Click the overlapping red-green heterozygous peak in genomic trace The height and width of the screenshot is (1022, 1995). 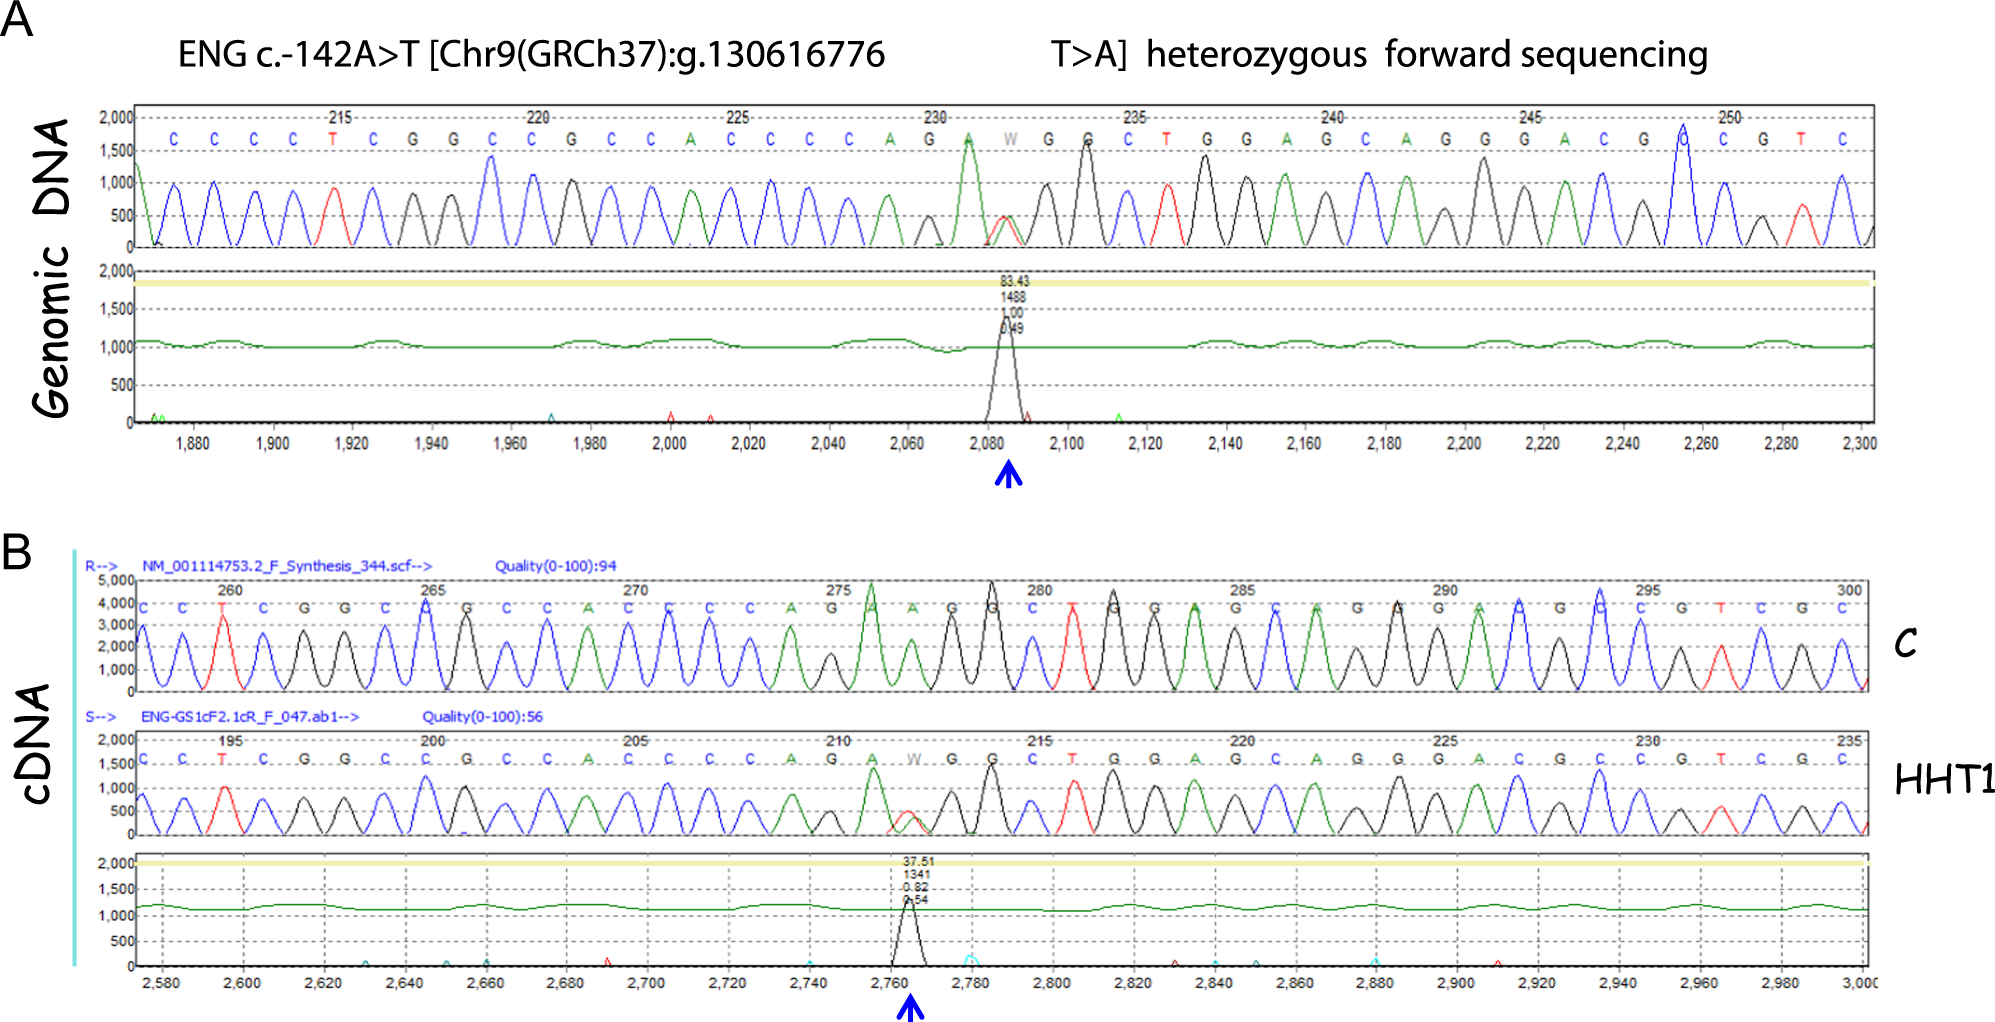pyautogui.click(x=1005, y=231)
